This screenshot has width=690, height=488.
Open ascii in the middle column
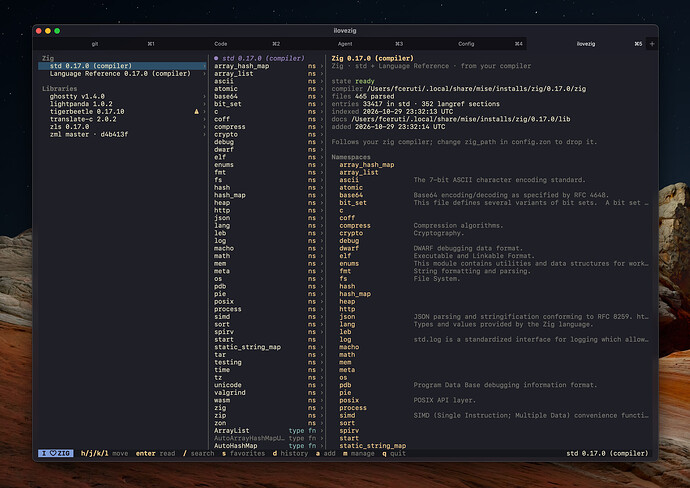click(224, 81)
